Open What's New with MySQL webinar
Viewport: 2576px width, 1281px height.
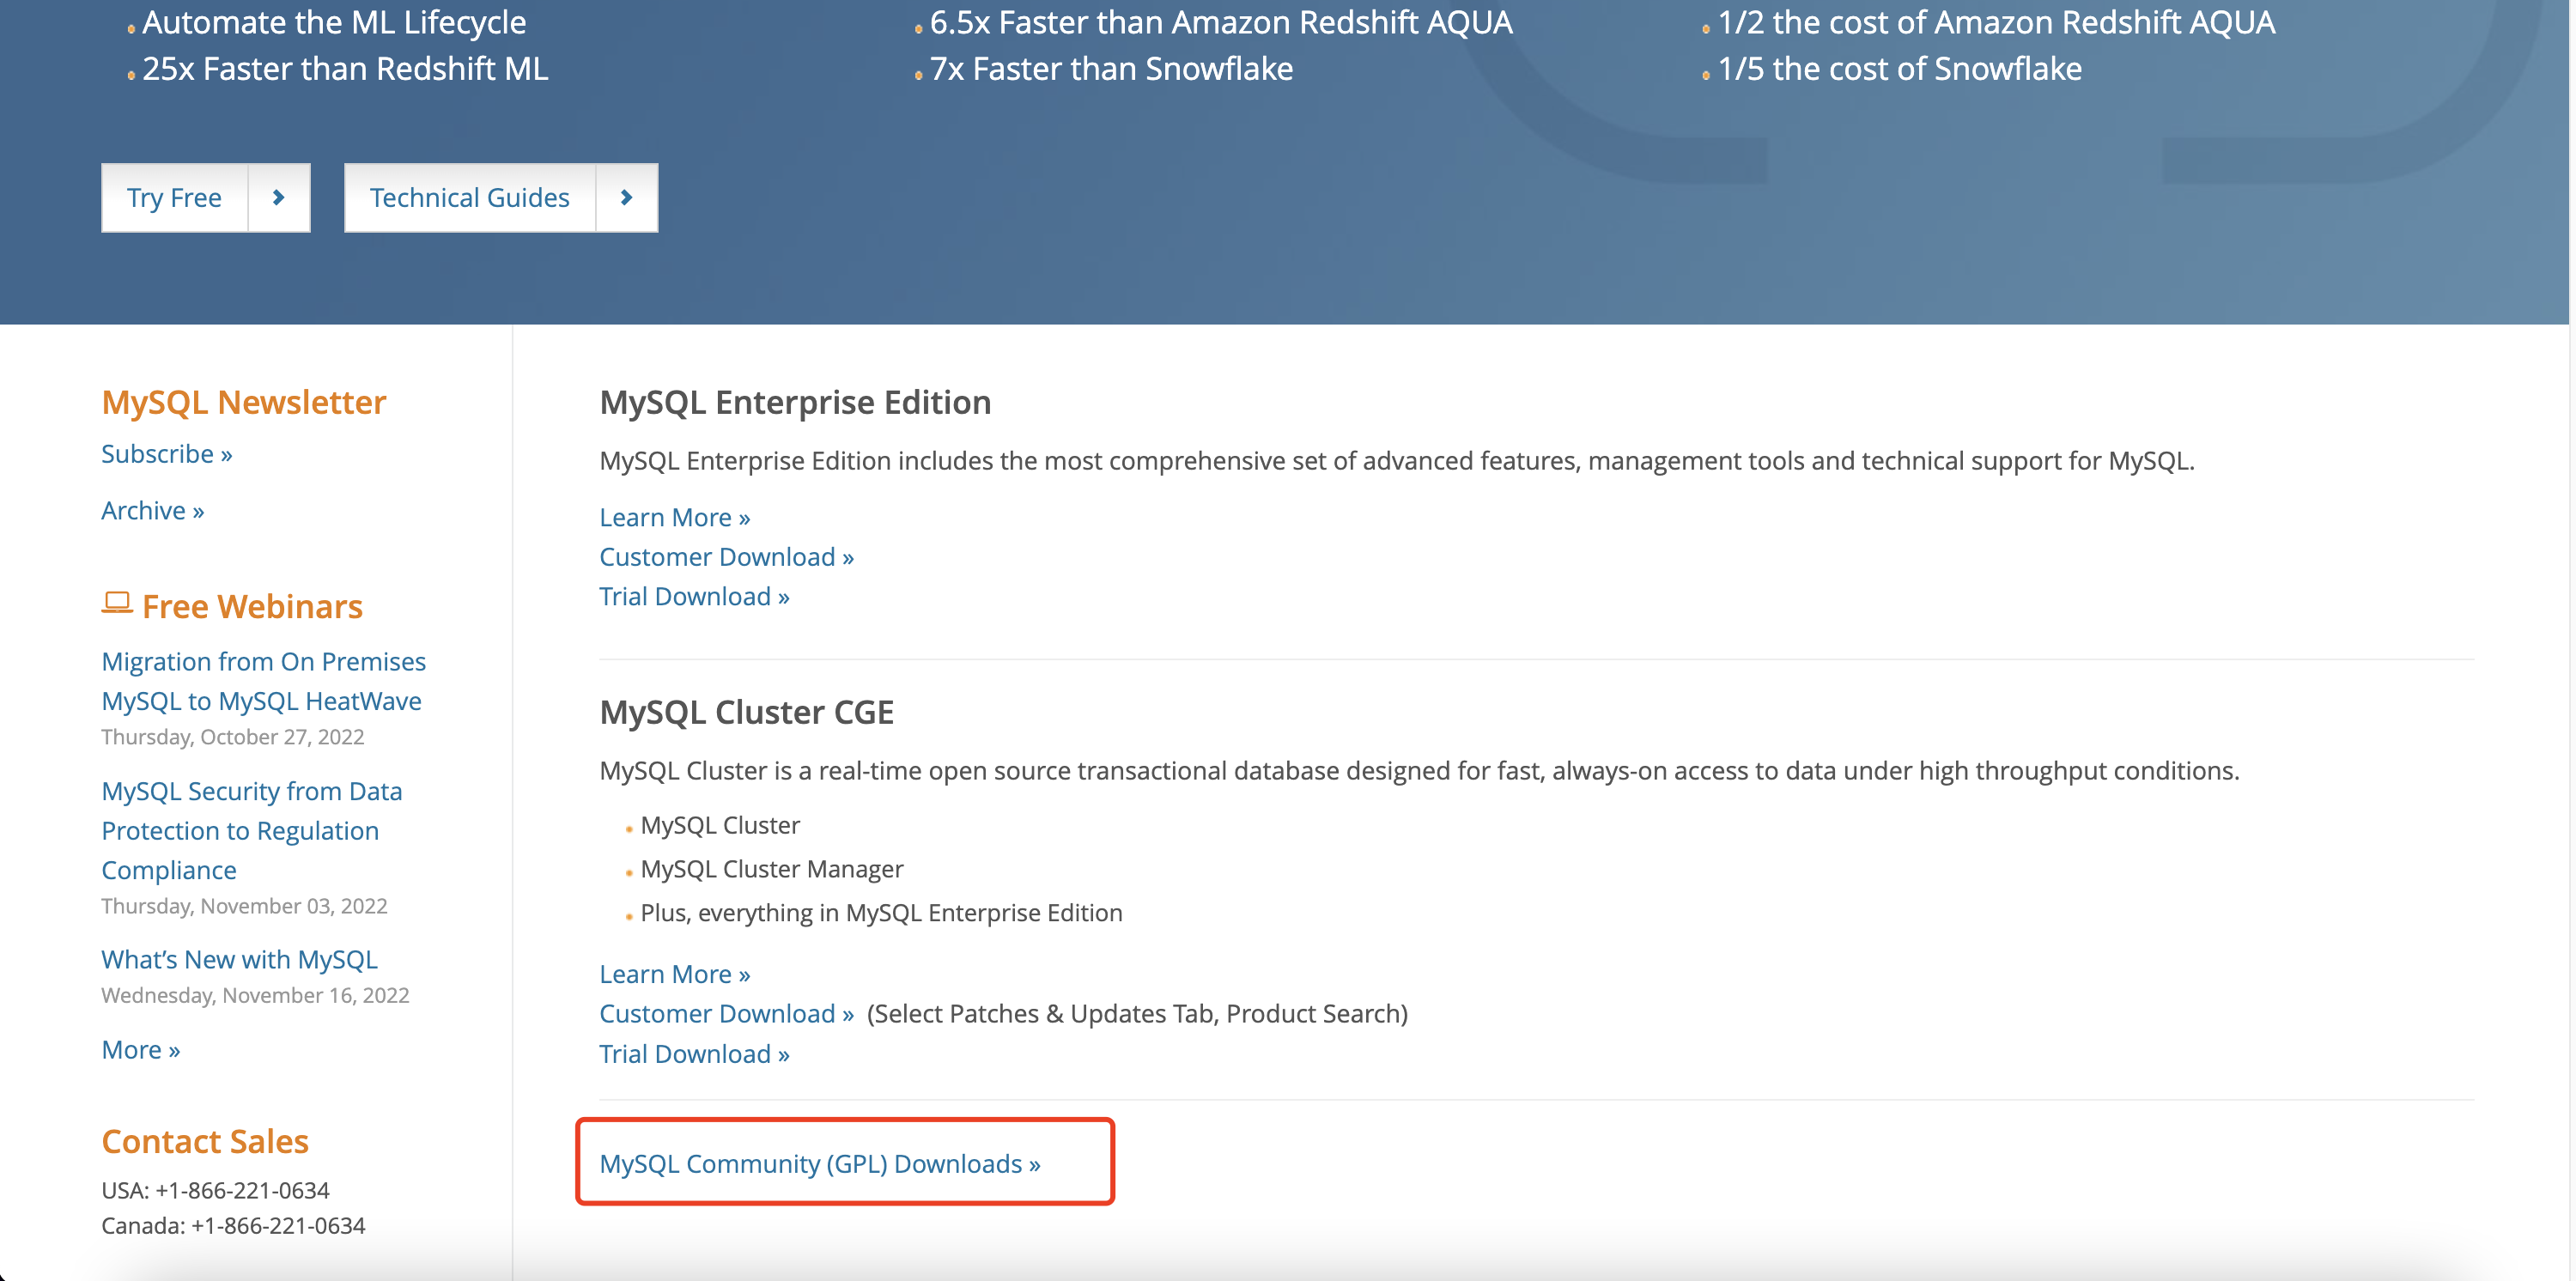[x=239, y=959]
